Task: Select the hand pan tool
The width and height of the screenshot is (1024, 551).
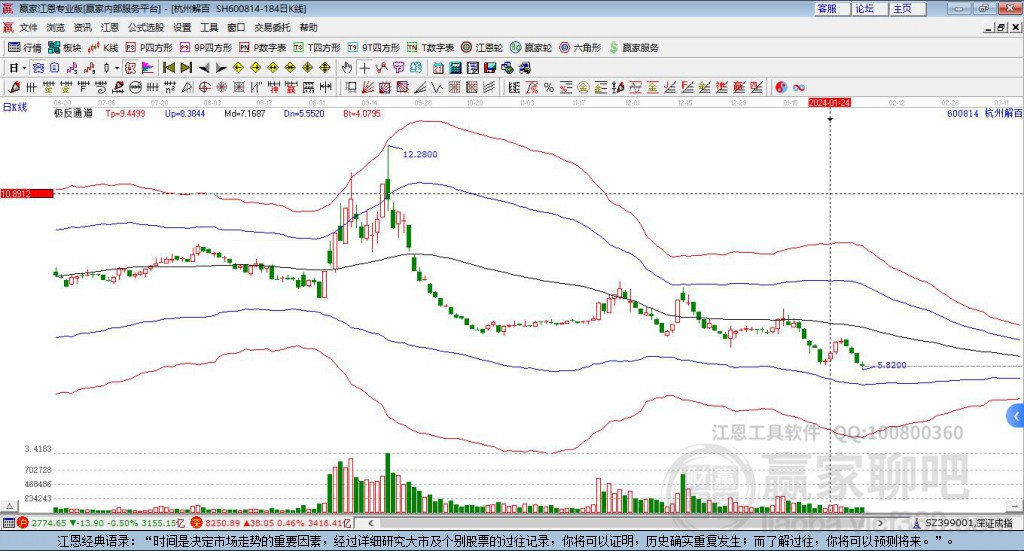Action: (x=347, y=68)
